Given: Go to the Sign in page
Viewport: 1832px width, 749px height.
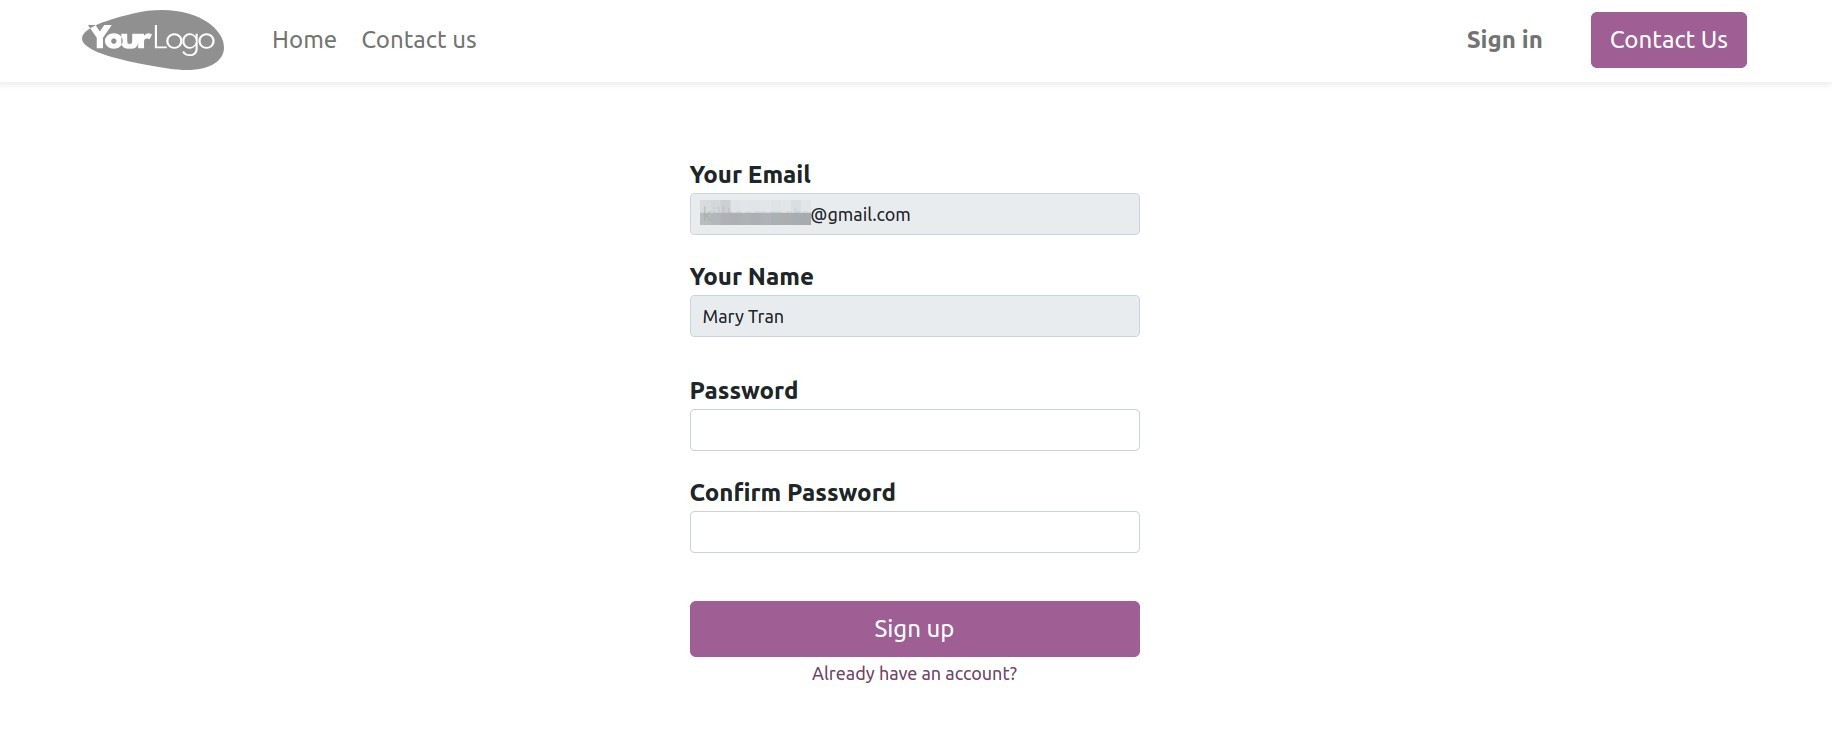Looking at the screenshot, I should click(1504, 40).
